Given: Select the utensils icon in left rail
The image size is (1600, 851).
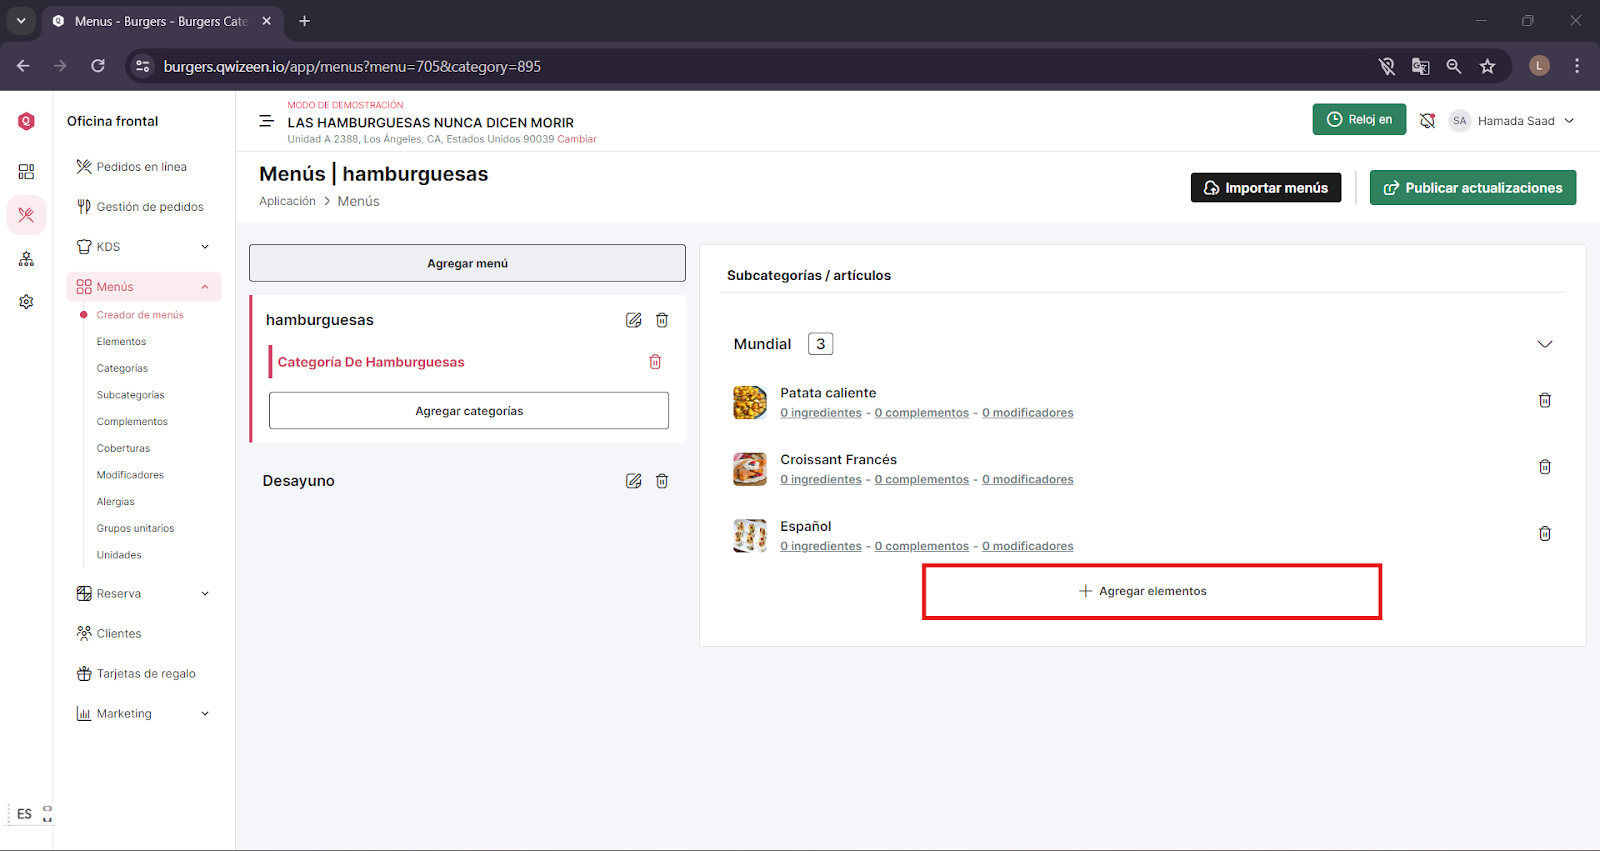Looking at the screenshot, I should point(26,215).
